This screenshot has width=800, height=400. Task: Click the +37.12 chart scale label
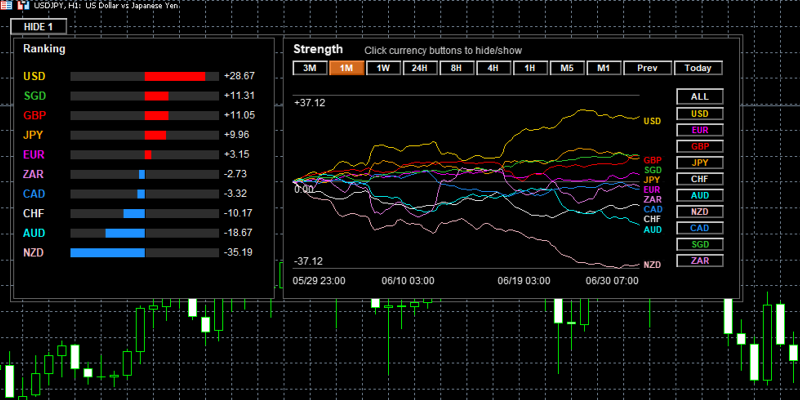click(x=309, y=103)
